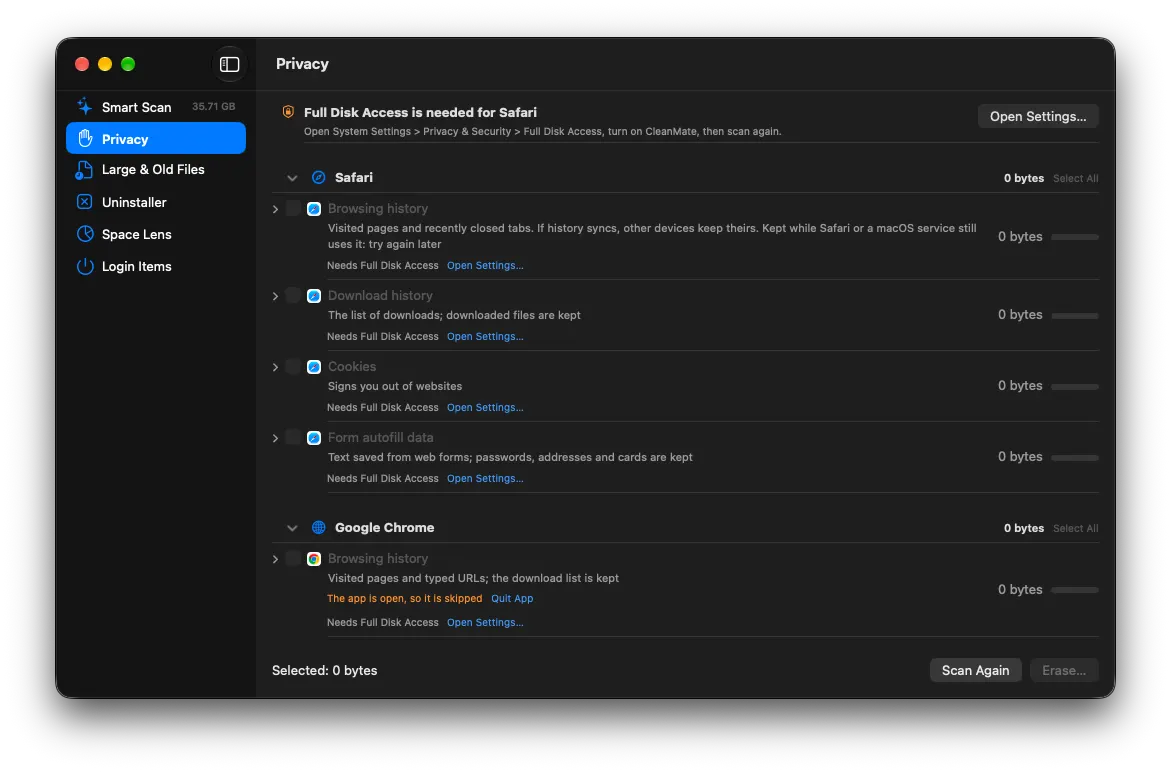
Task: Click the Google Chrome globe section icon
Action: (x=319, y=527)
